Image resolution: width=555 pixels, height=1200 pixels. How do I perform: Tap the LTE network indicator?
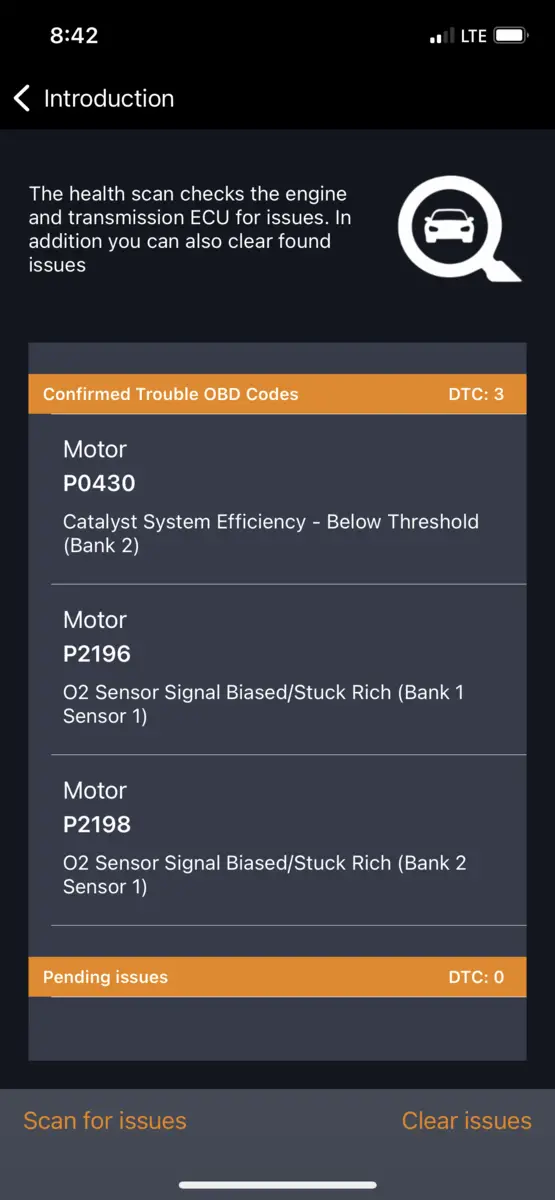pos(474,36)
